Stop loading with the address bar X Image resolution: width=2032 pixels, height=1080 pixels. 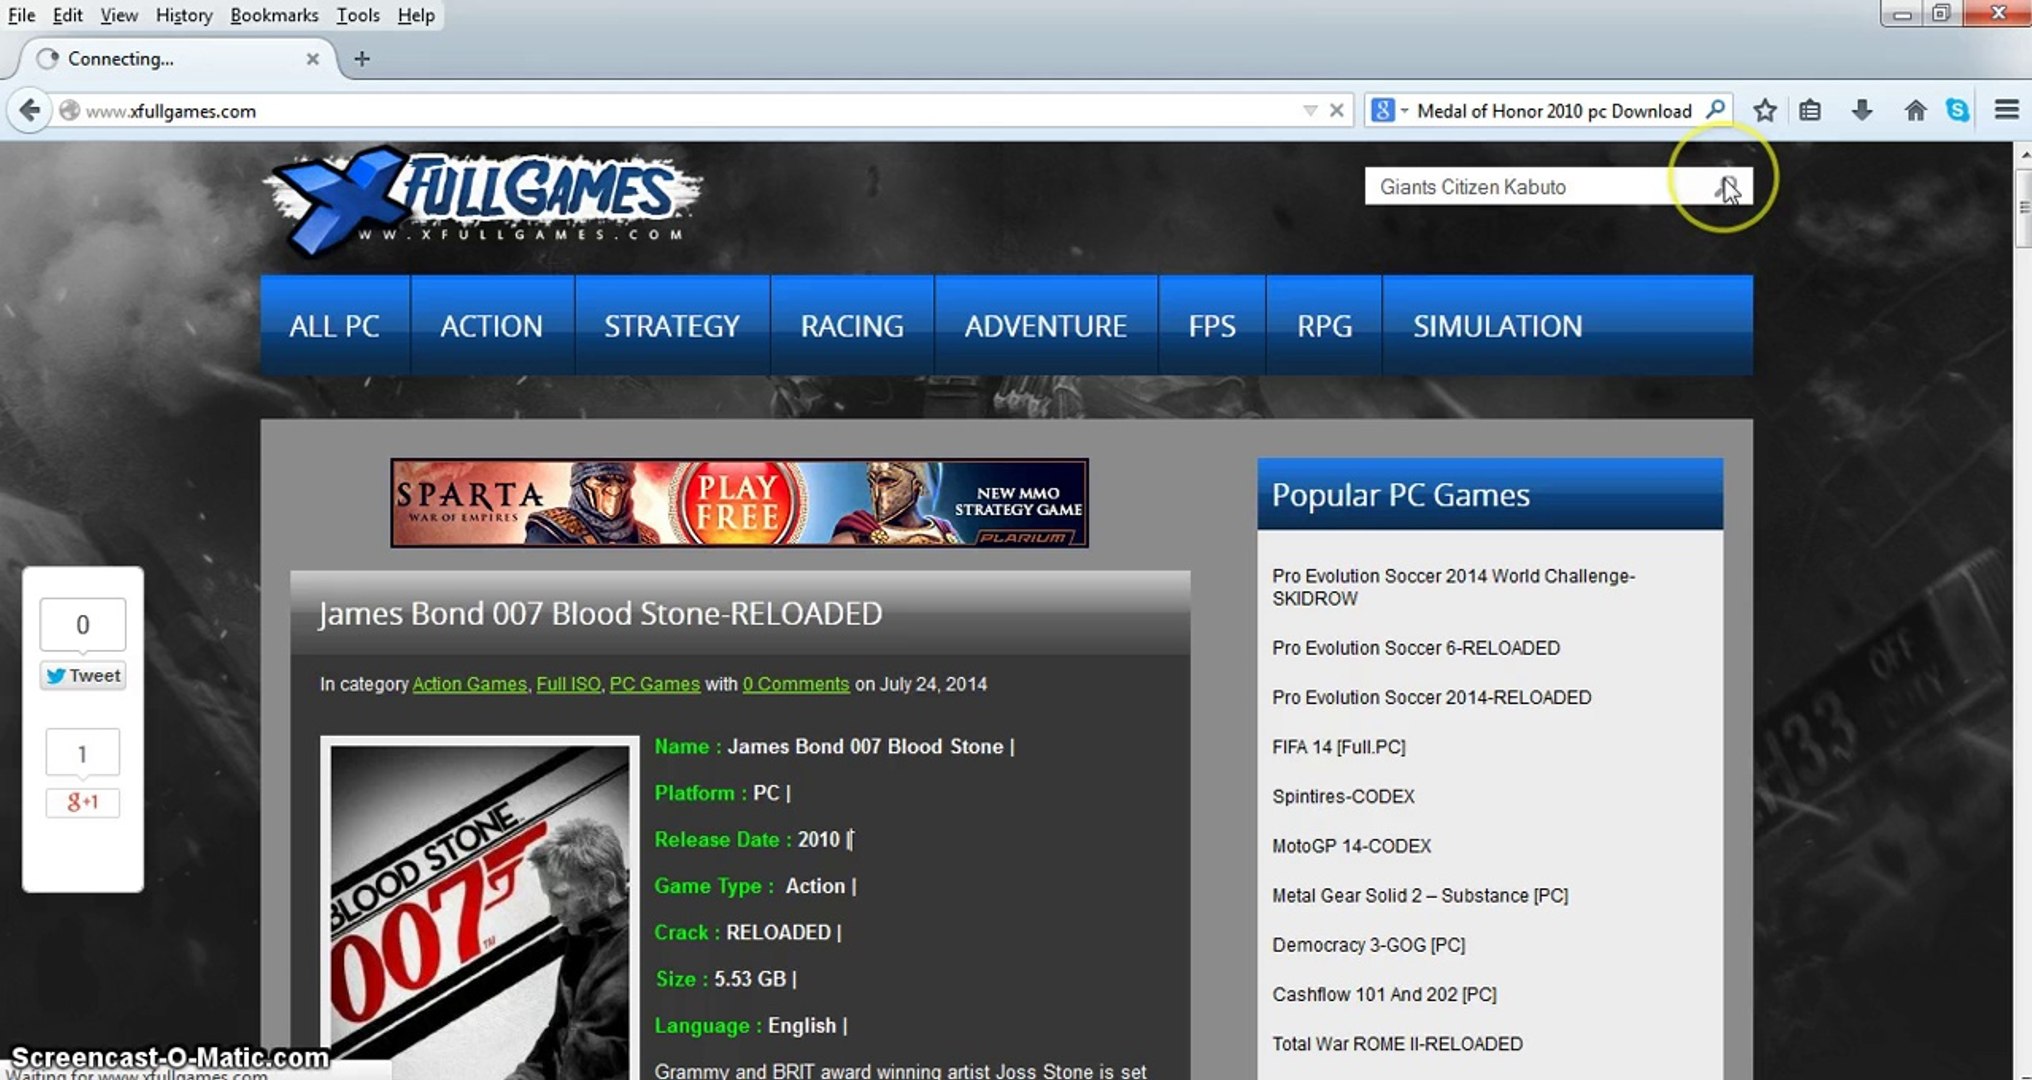[1336, 110]
